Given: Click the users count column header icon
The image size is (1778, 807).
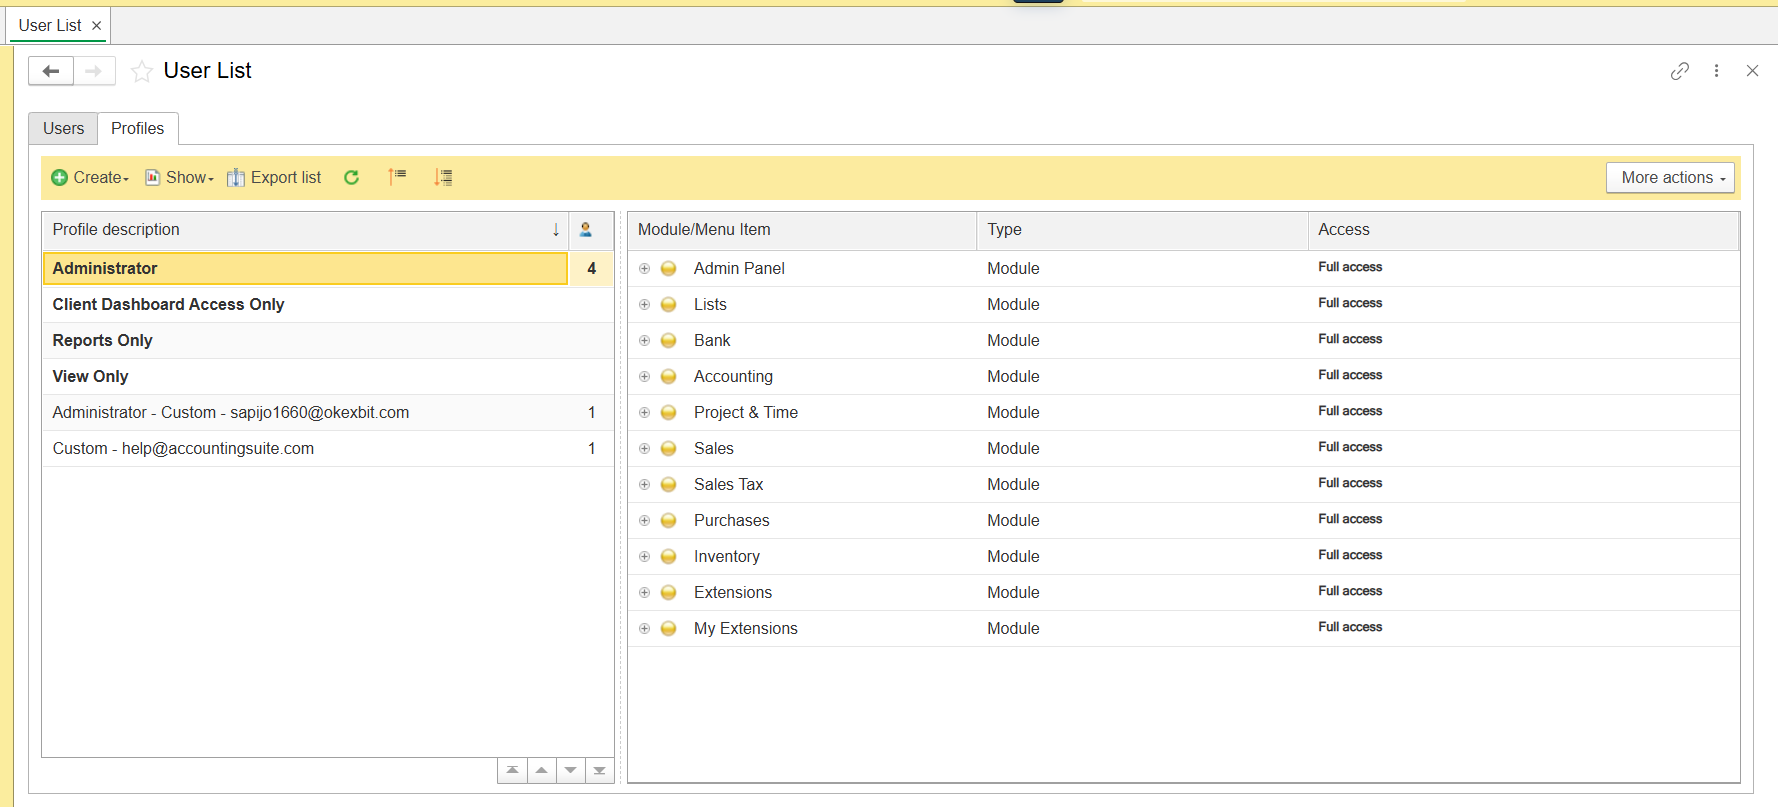Looking at the screenshot, I should pyautogui.click(x=586, y=230).
